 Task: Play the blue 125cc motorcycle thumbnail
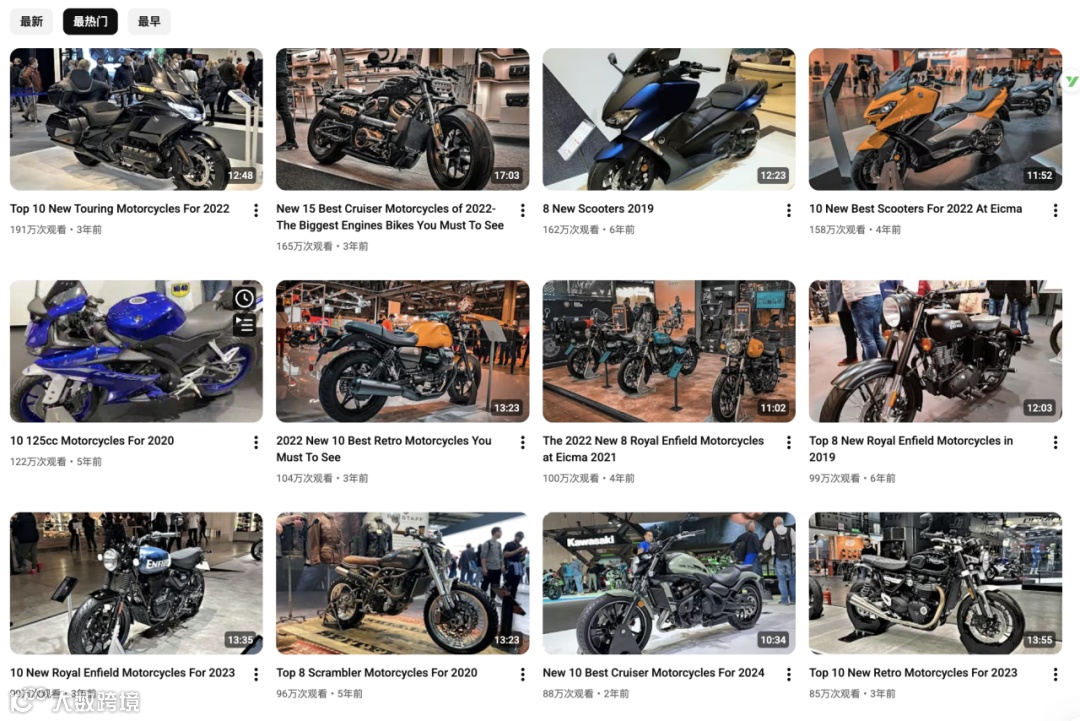coord(136,351)
